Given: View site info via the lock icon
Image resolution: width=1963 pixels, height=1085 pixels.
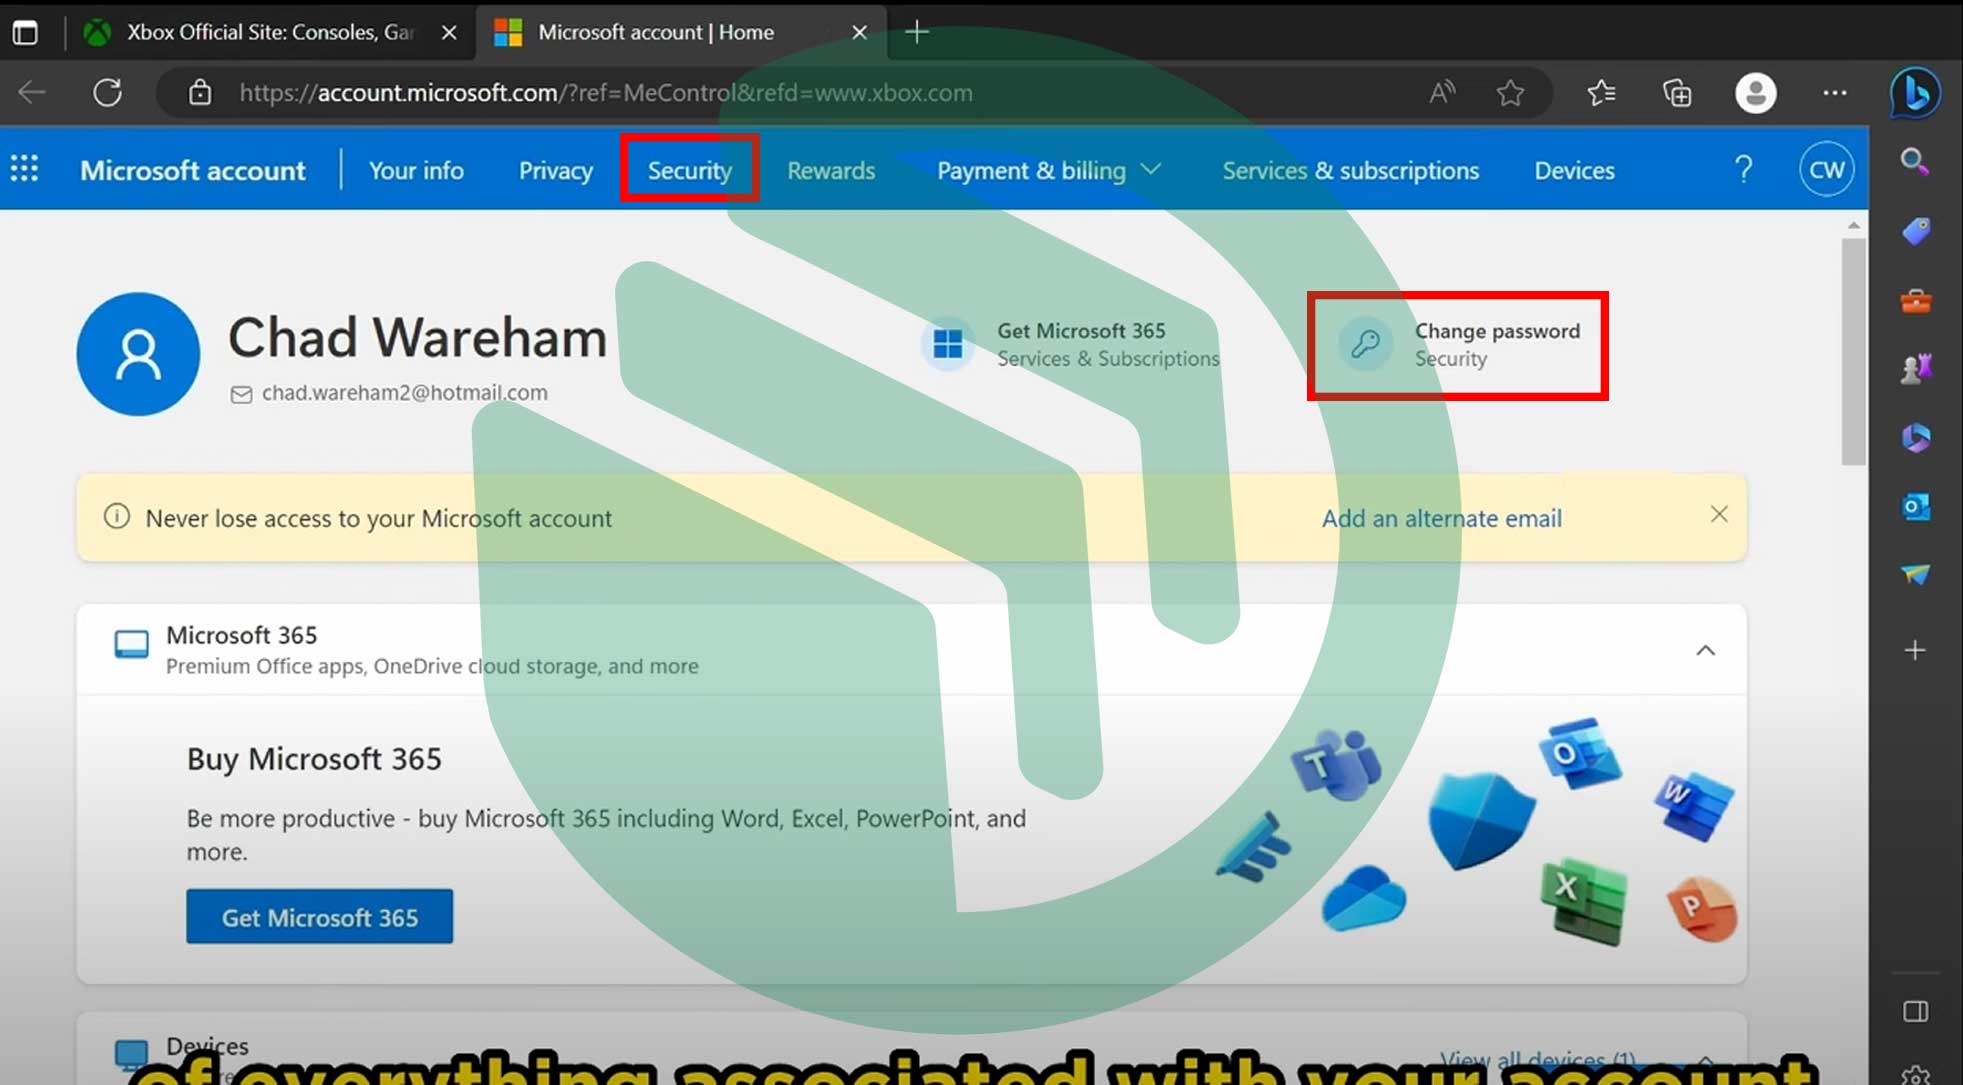Looking at the screenshot, I should 200,93.
